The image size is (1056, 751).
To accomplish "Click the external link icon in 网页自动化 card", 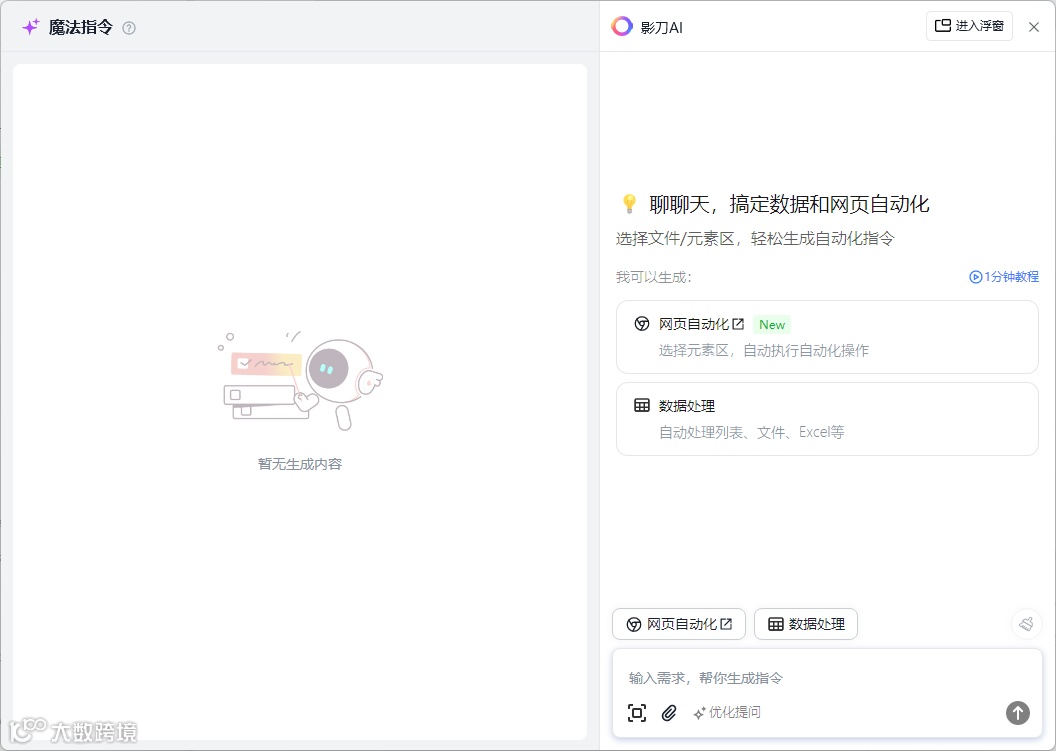I will pos(738,324).
